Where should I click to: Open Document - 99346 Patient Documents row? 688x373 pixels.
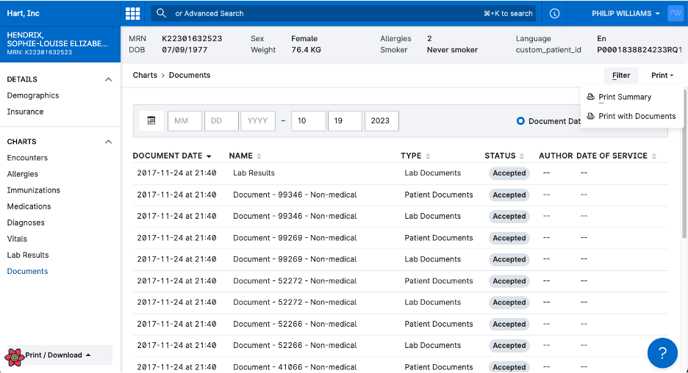[x=400, y=195]
